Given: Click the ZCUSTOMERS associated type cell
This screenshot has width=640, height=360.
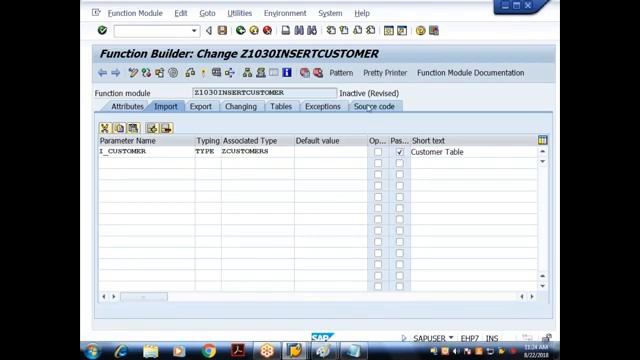Looking at the screenshot, I should point(258,151).
